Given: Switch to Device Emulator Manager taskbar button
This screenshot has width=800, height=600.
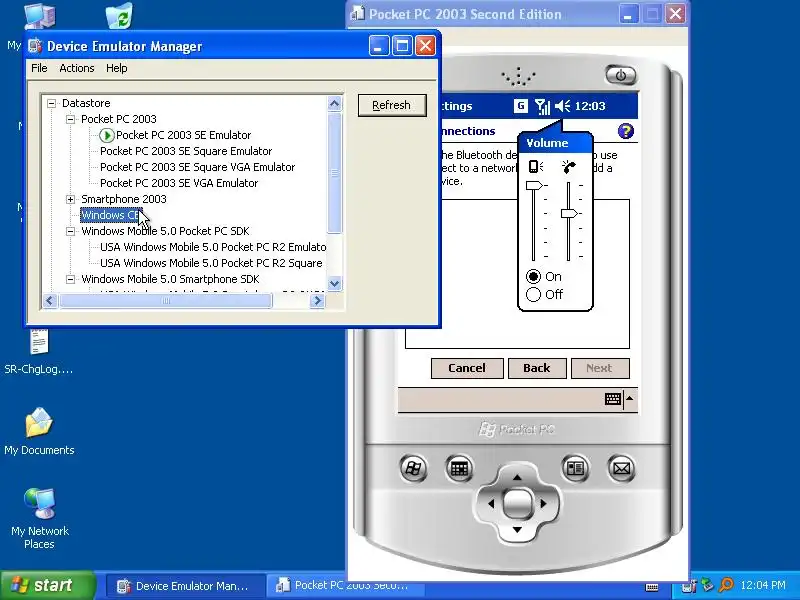Looking at the screenshot, I should 185,586.
